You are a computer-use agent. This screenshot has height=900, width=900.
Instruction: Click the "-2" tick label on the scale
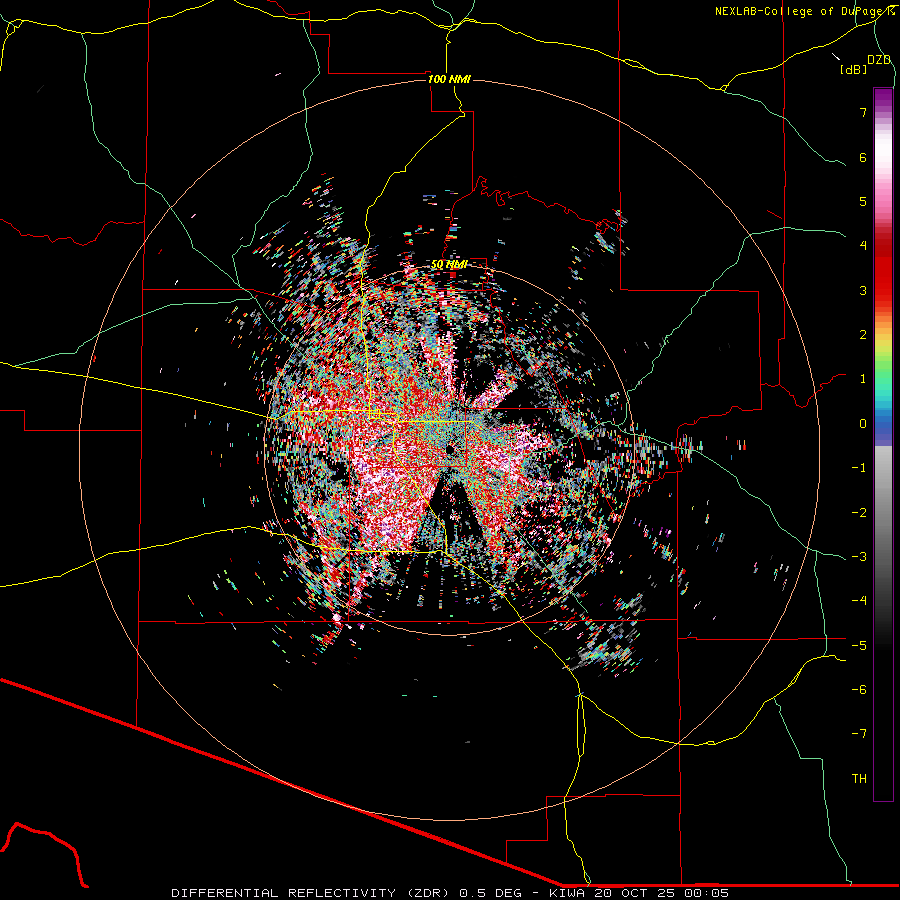pos(859,513)
